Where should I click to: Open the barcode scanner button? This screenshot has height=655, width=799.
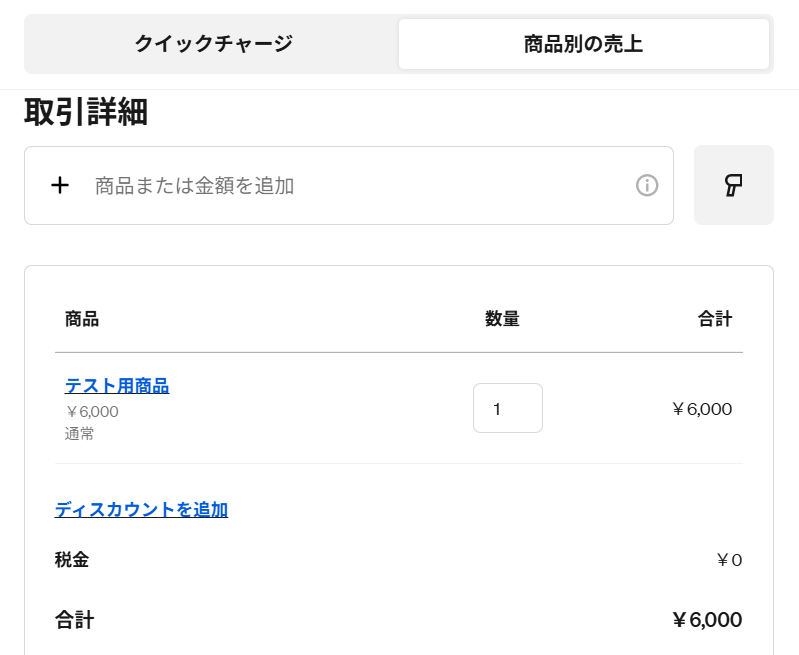coord(734,185)
